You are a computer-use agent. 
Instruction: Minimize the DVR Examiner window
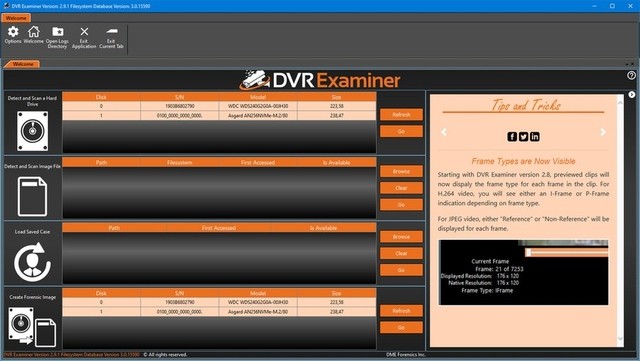(x=594, y=6)
